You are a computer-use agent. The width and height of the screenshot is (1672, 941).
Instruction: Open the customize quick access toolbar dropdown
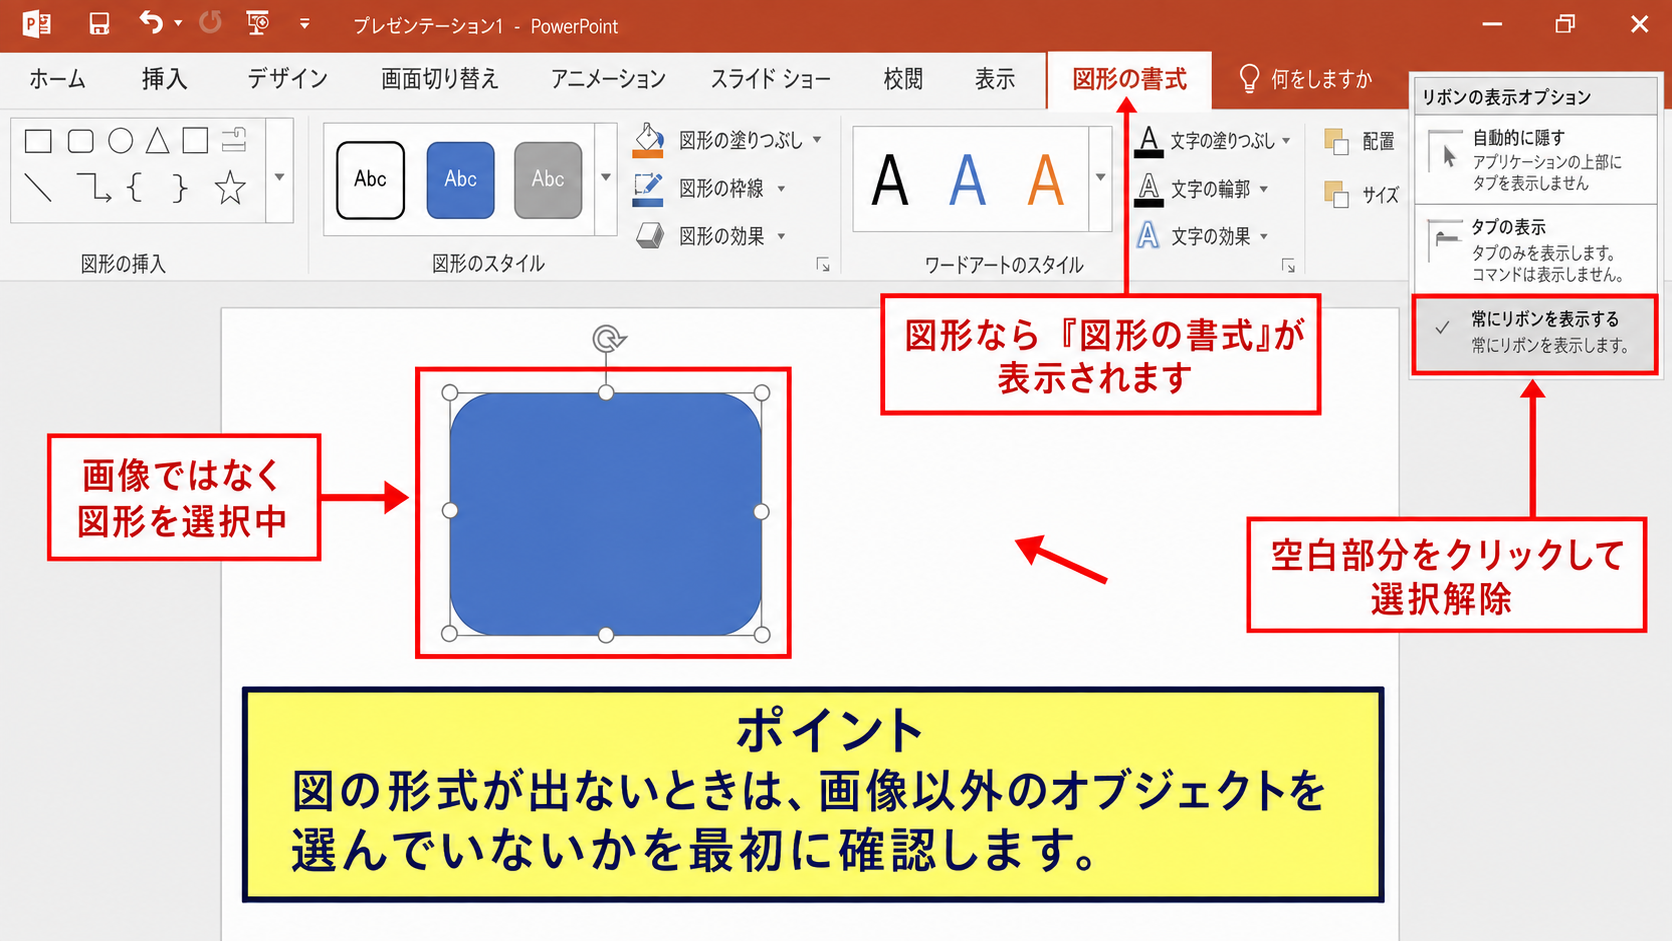click(x=304, y=24)
